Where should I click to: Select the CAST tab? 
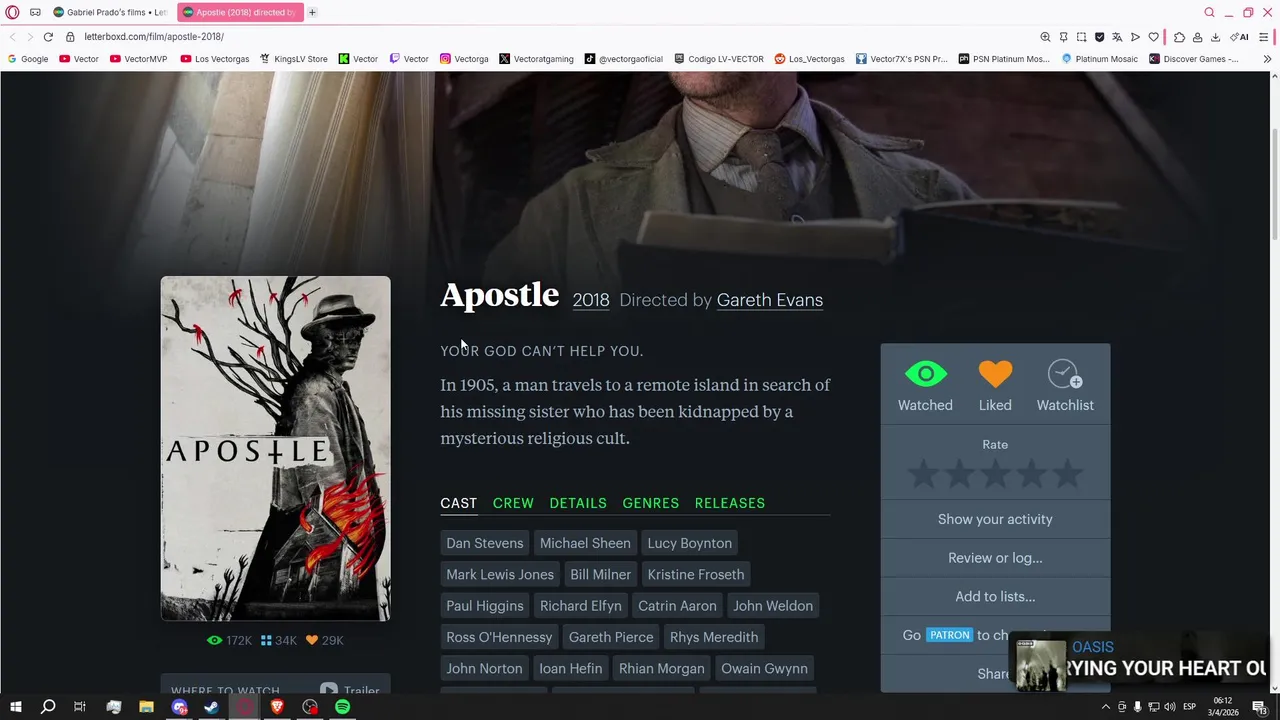click(459, 503)
